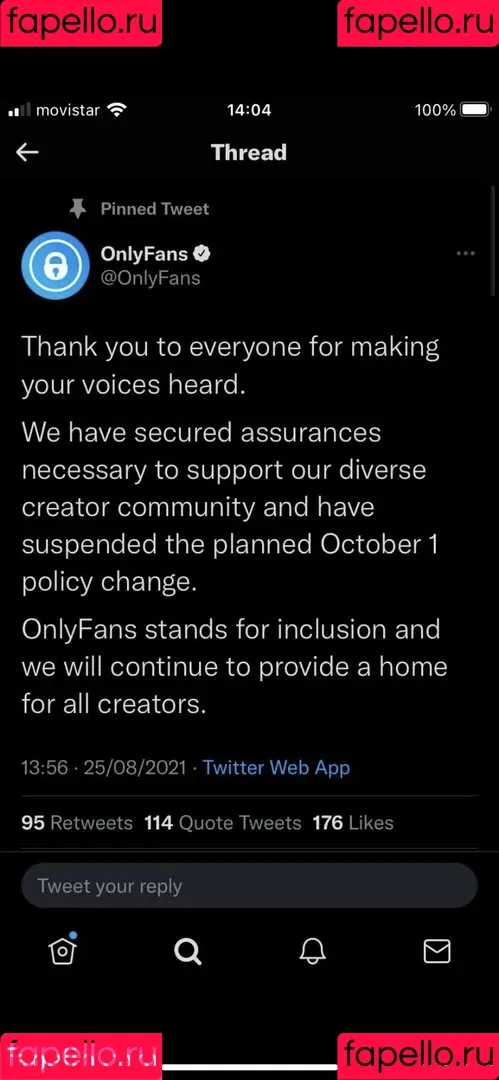
Task: Open the Search magnifier tab
Action: point(187,951)
